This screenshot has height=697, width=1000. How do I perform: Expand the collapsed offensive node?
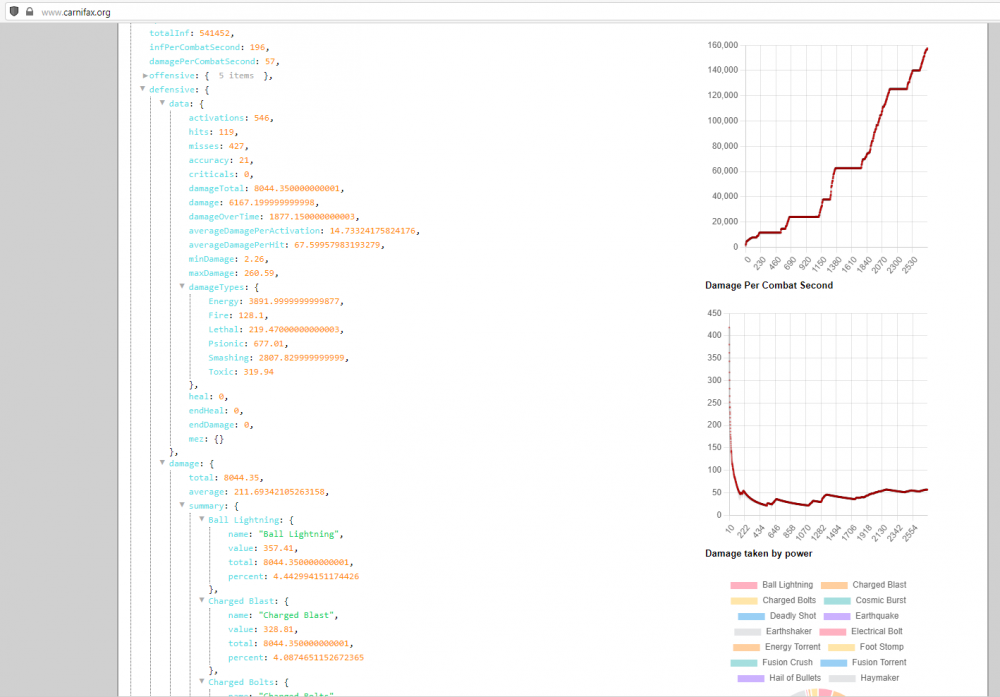pyautogui.click(x=145, y=75)
